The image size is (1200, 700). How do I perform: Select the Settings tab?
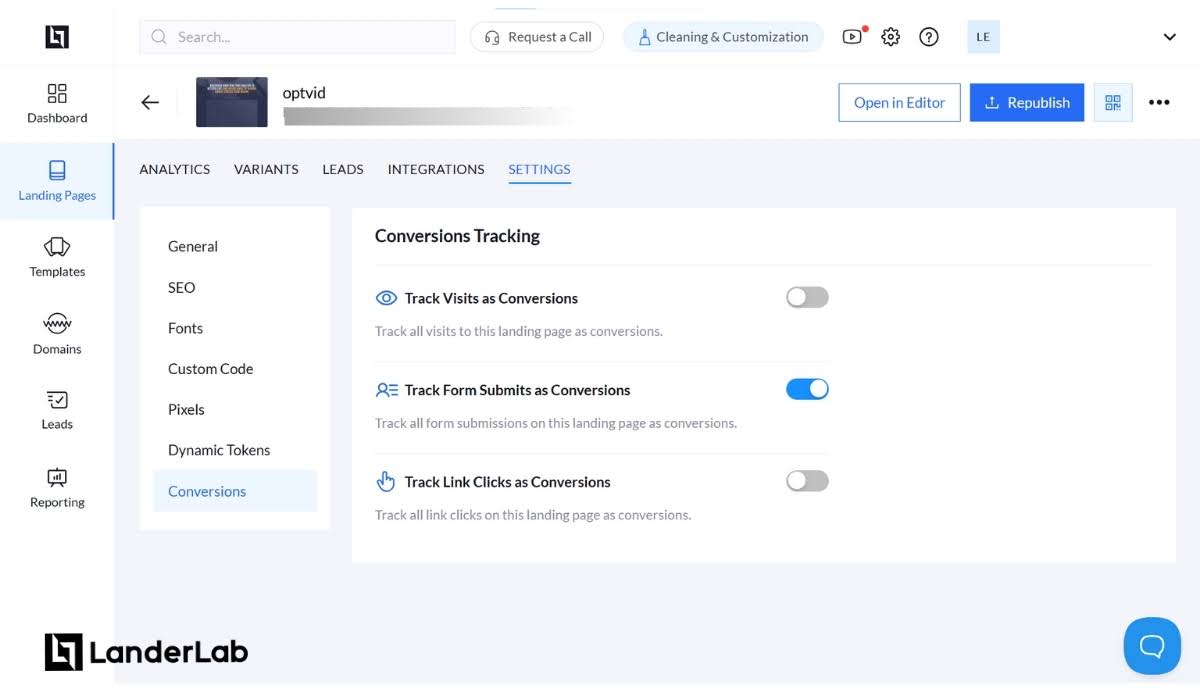pyautogui.click(x=539, y=169)
